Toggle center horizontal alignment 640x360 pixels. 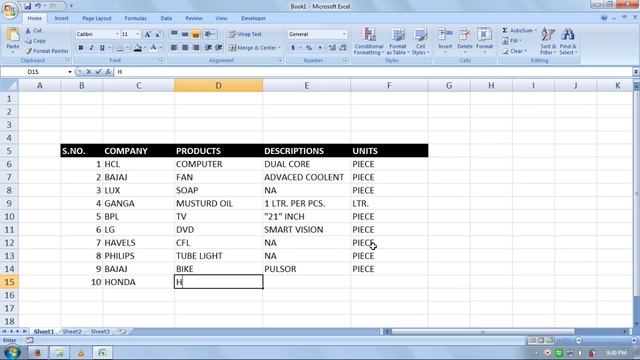[185, 48]
